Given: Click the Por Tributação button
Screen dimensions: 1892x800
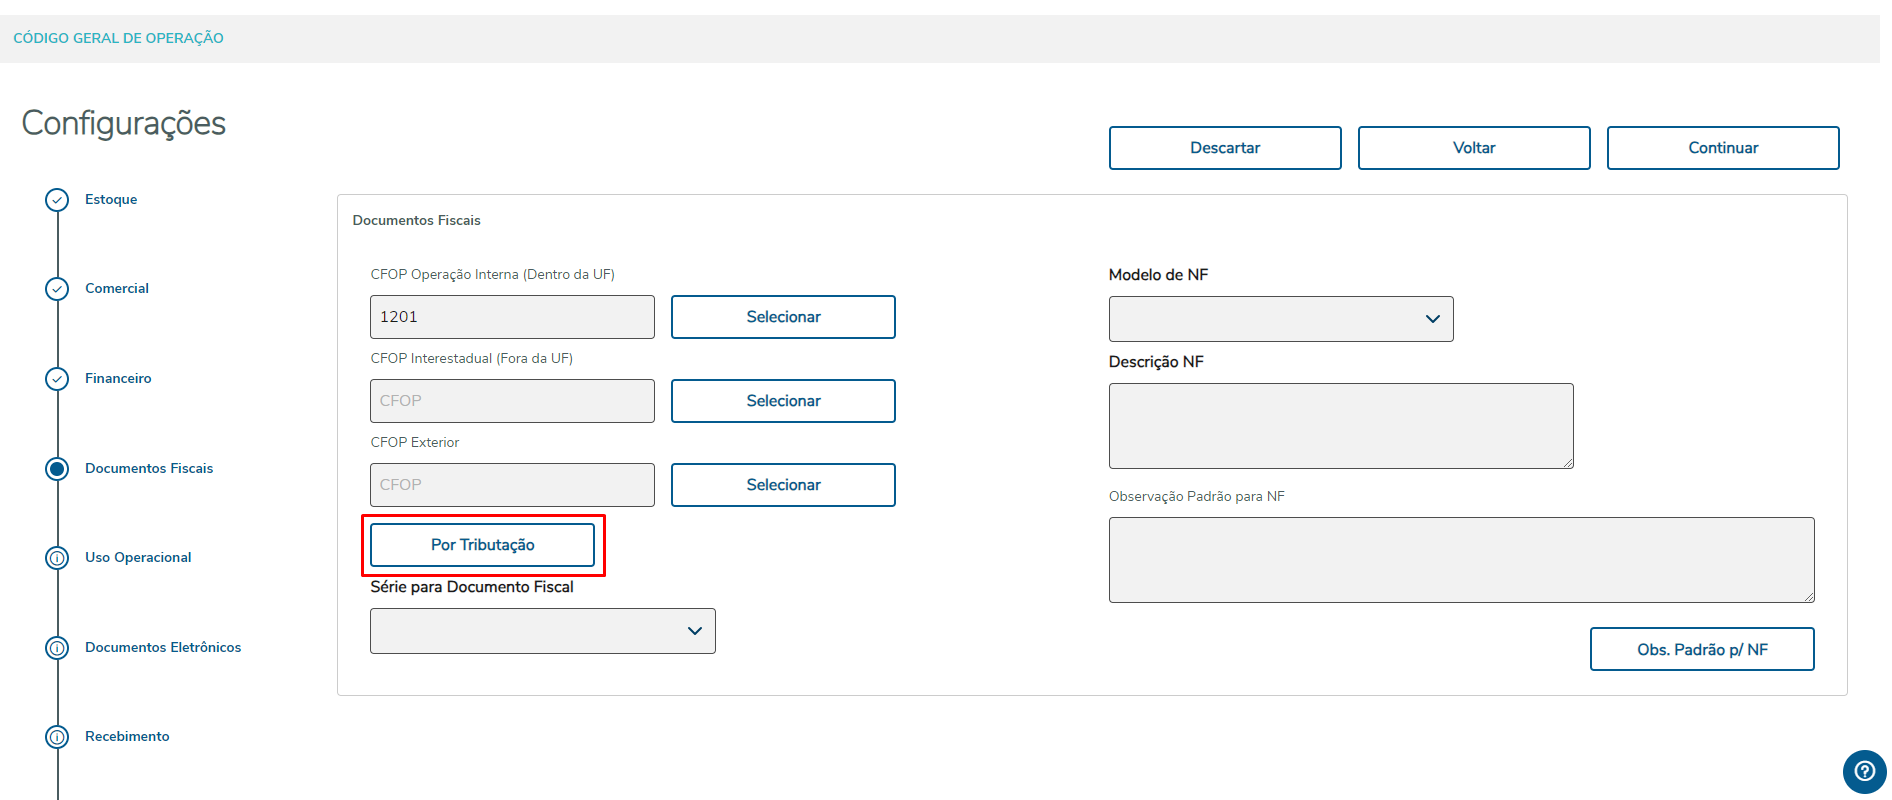Looking at the screenshot, I should [482, 545].
